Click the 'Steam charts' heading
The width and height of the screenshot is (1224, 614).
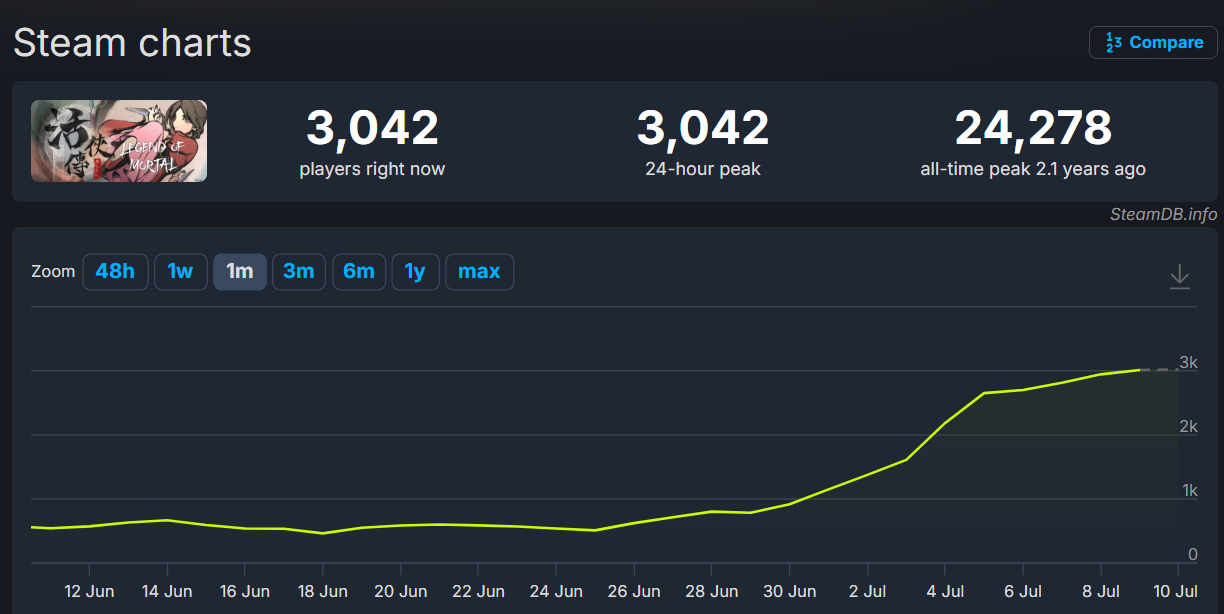click(x=132, y=43)
